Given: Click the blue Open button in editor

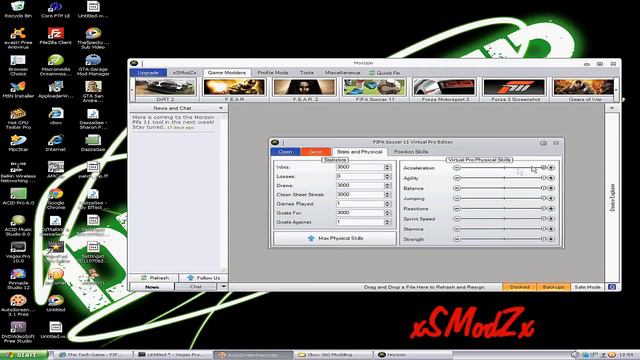Looking at the screenshot, I should coord(285,152).
